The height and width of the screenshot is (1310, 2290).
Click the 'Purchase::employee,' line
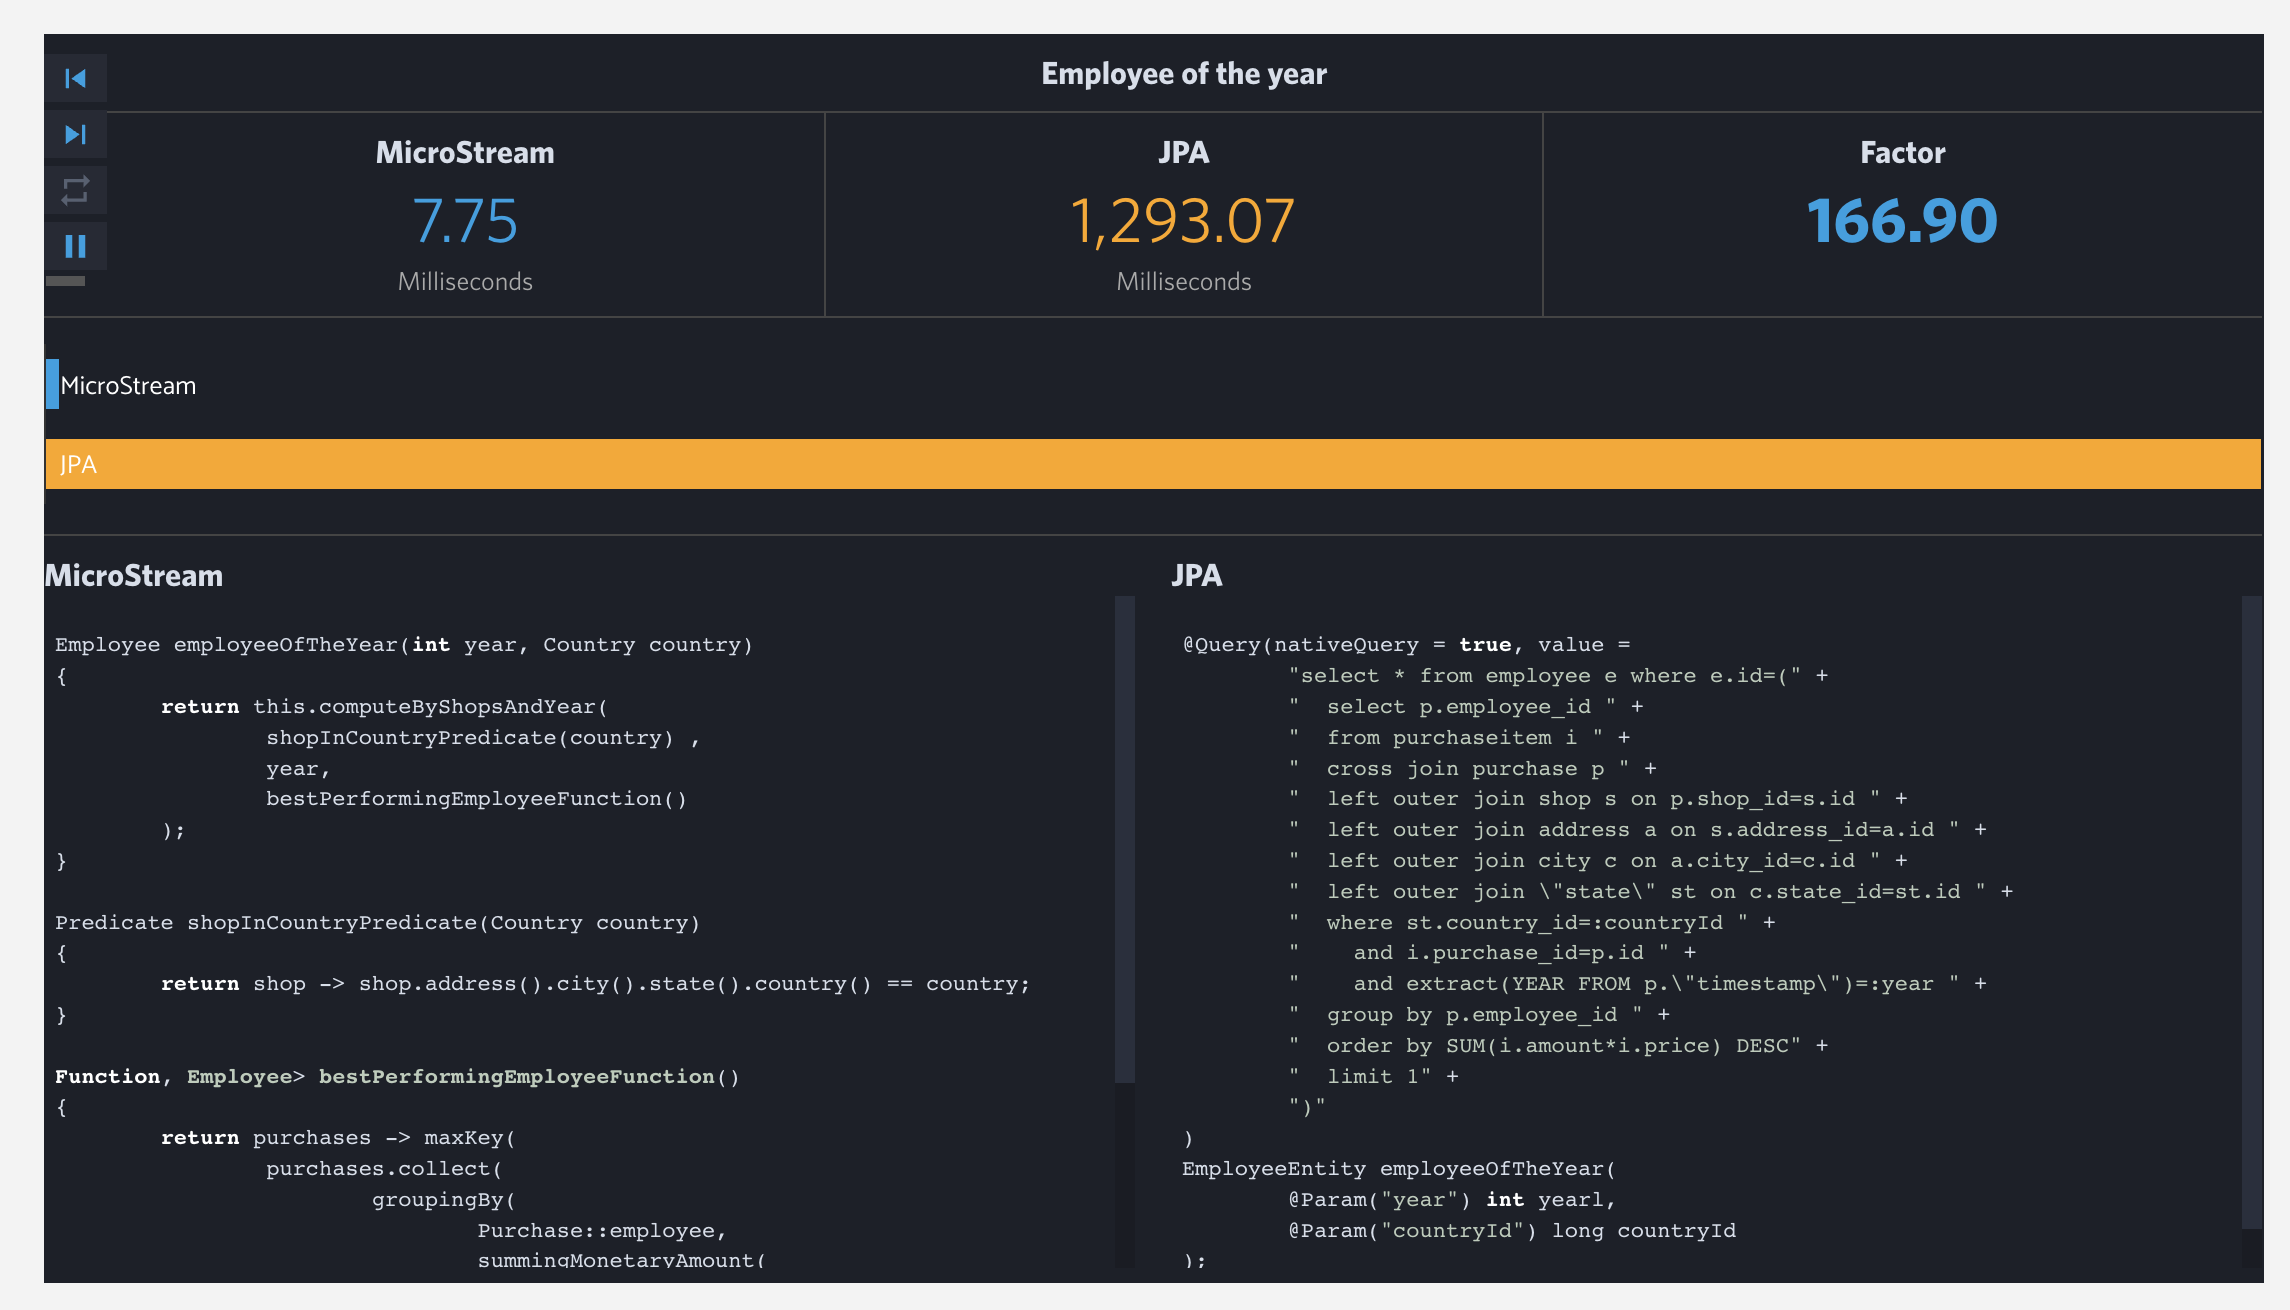[x=602, y=1231]
